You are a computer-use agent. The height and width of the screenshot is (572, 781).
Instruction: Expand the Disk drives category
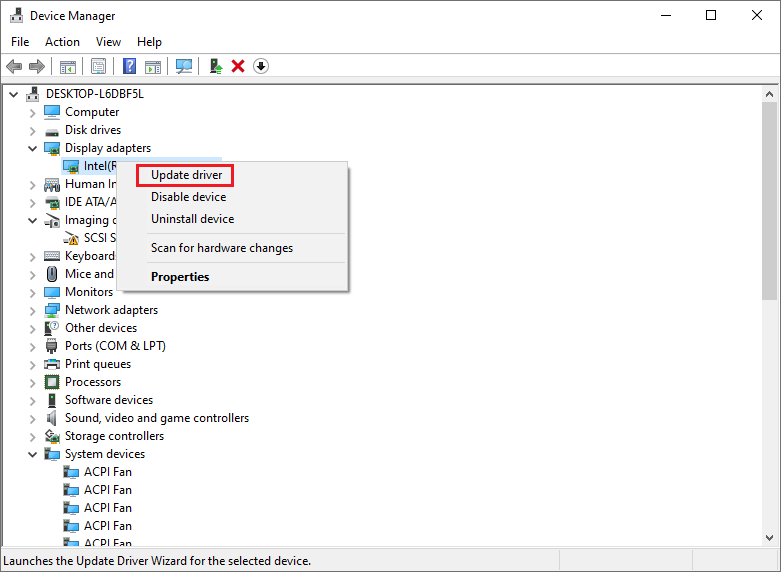pyautogui.click(x=33, y=131)
